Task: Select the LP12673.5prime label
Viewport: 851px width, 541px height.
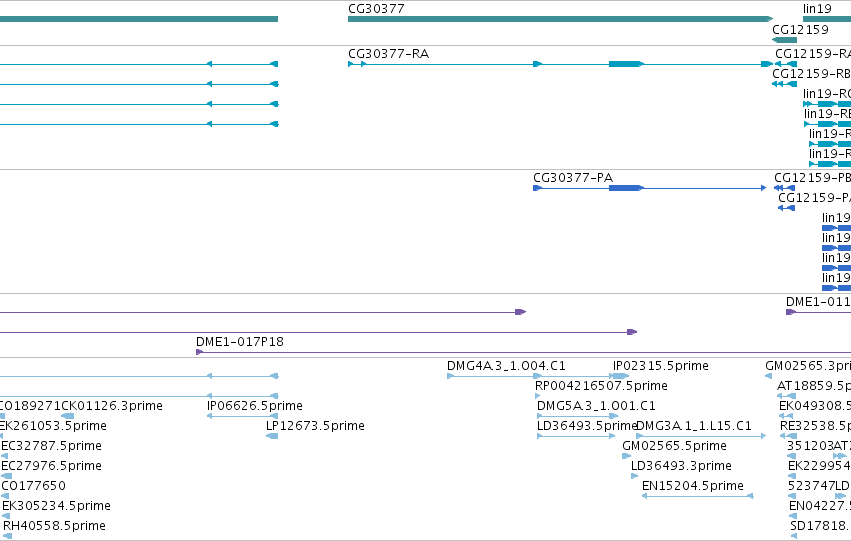Action: 315,426
